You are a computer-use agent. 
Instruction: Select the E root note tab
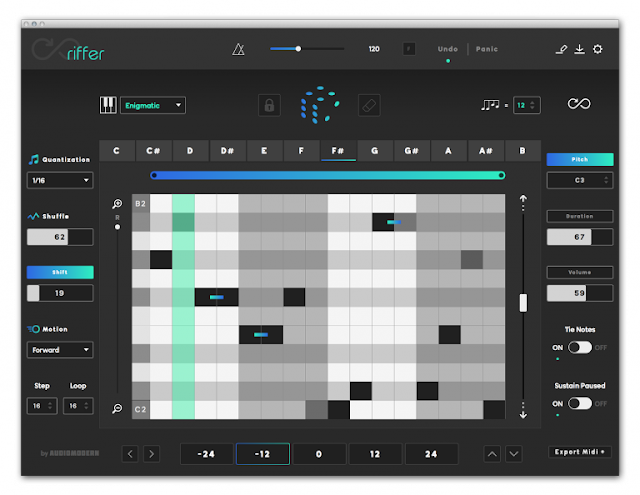tap(264, 151)
